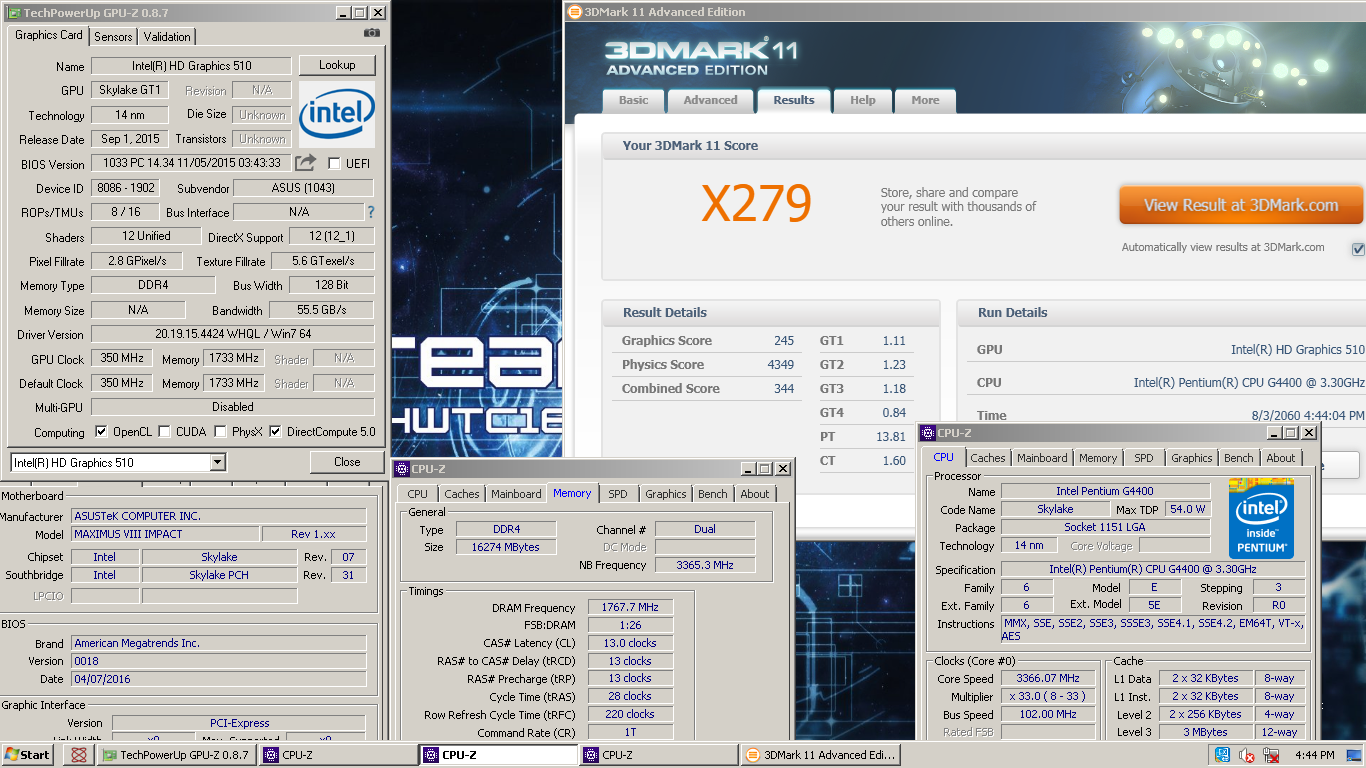This screenshot has height=768, width=1366.
Task: Open the Validation tab in GPU-Z
Action: tap(167, 36)
